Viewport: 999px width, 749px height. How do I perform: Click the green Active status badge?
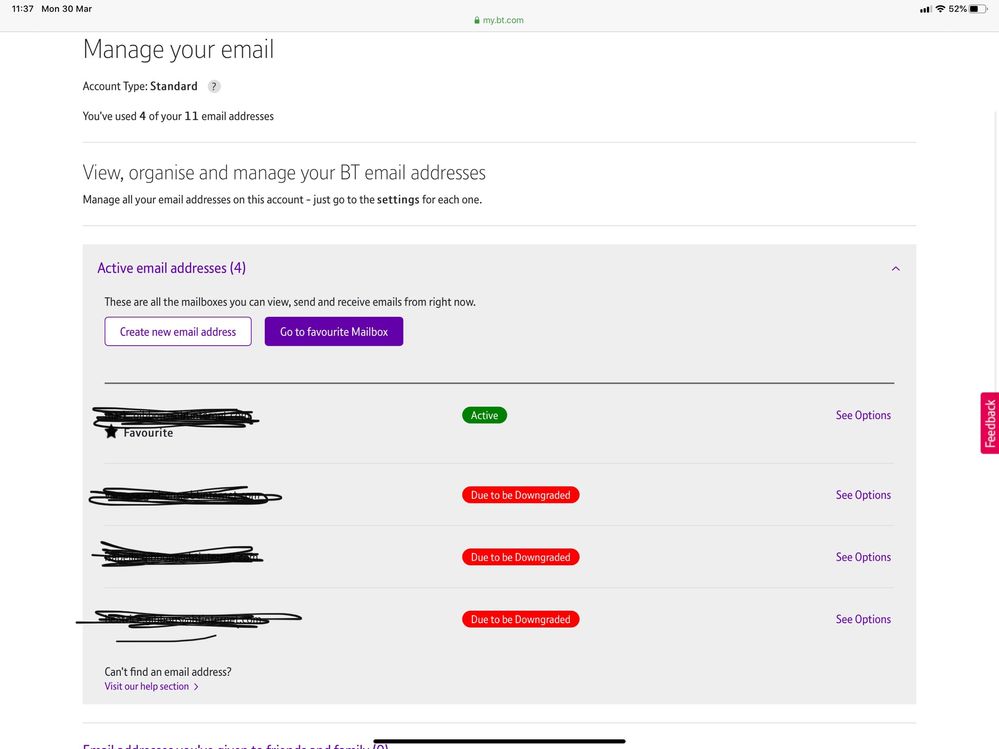(484, 415)
